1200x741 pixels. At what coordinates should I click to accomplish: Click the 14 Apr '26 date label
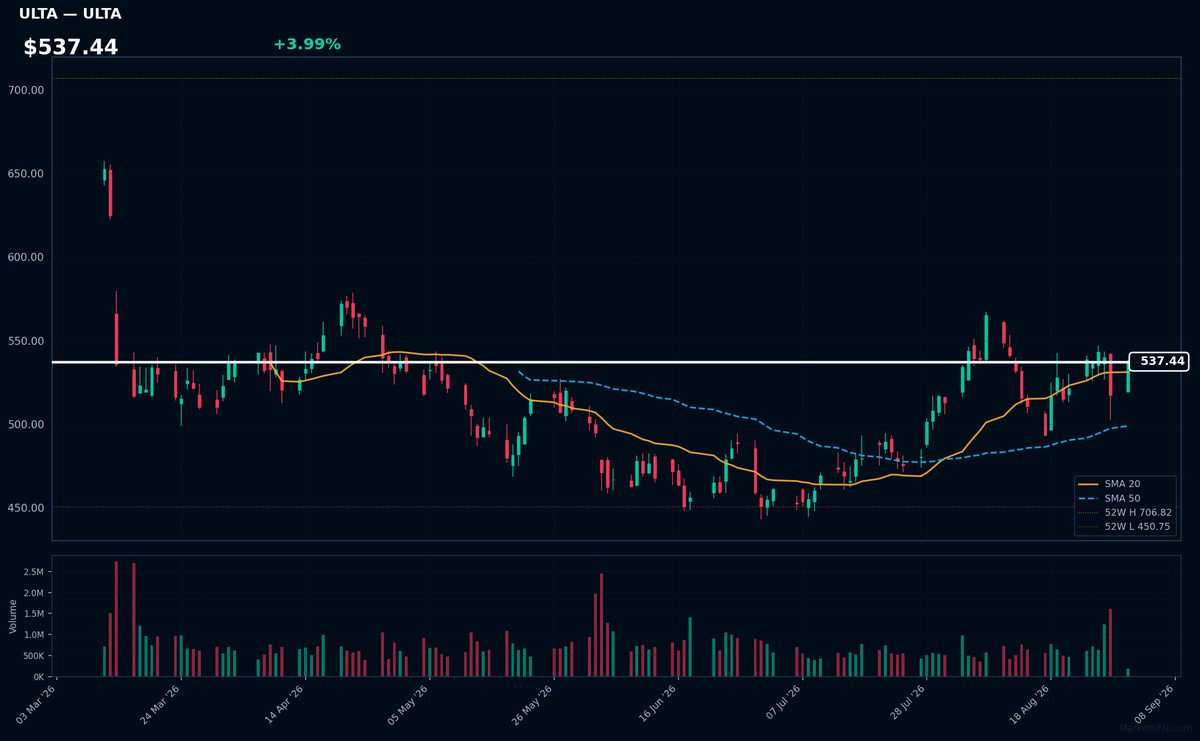(x=286, y=703)
